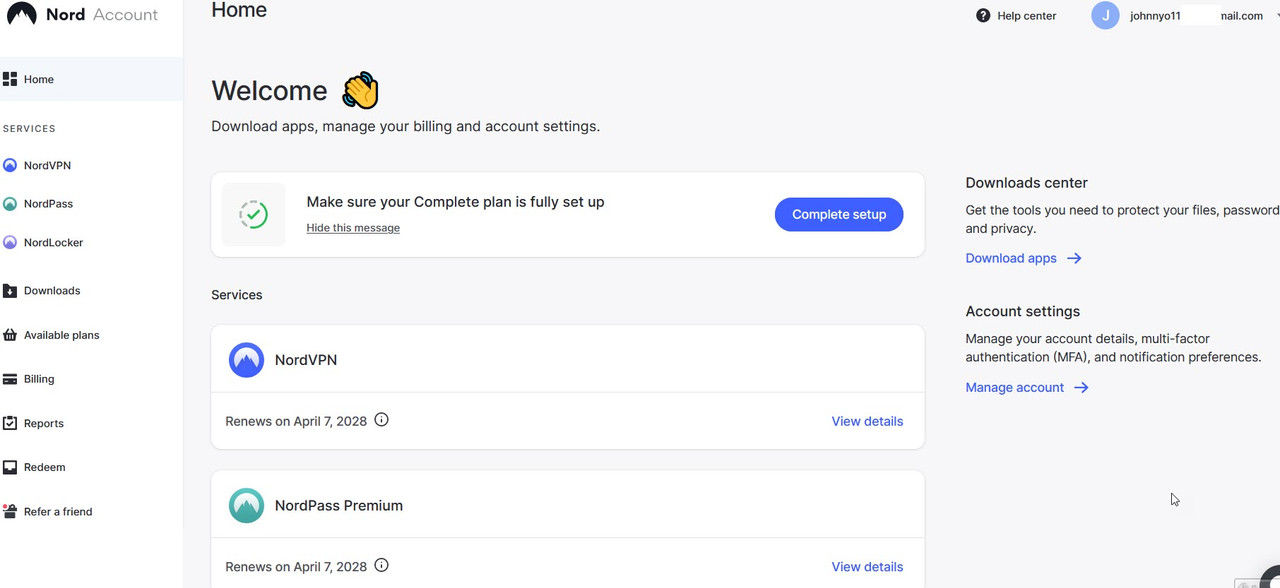Open NordPass in the sidebar
Image resolution: width=1280 pixels, height=588 pixels.
point(48,204)
